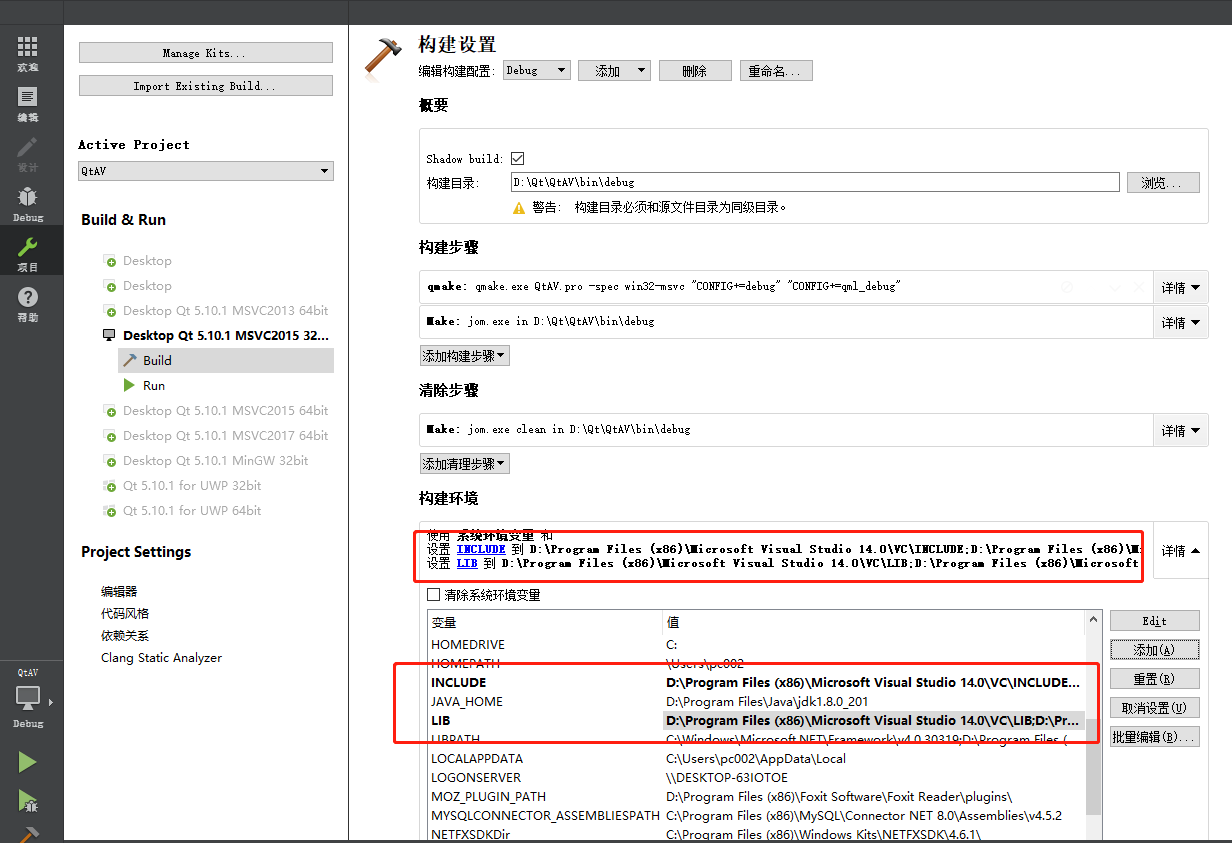
Task: Open the 添加构建步骤 dropdown
Action: [464, 355]
